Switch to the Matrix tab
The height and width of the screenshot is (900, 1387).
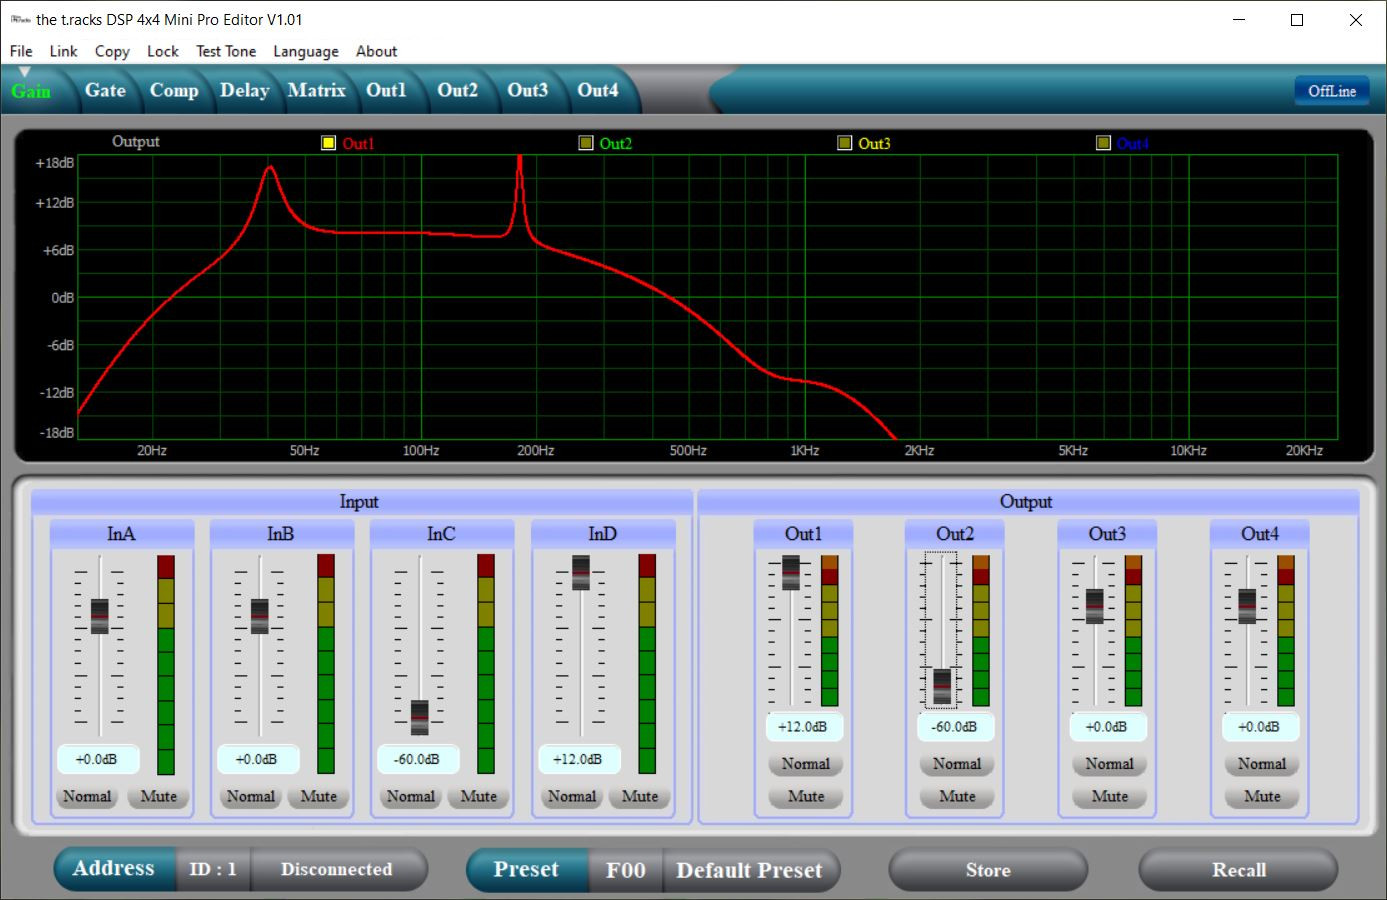pyautogui.click(x=316, y=90)
